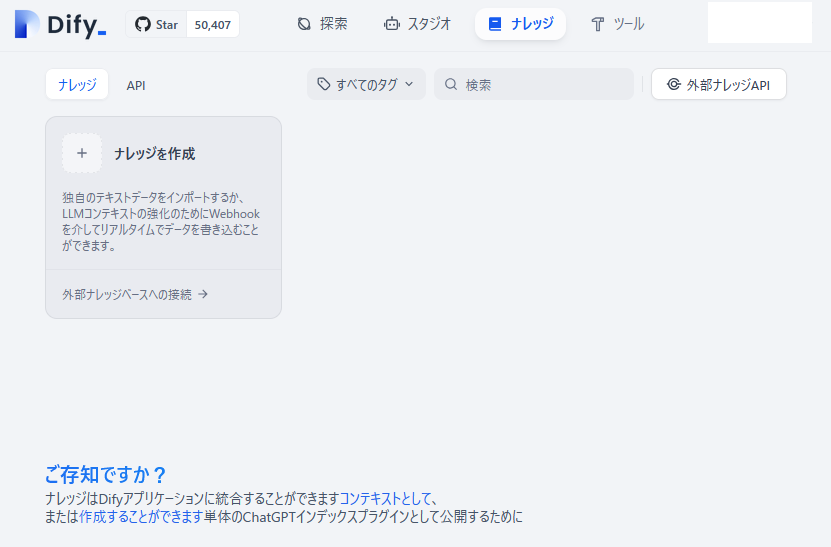
Task: Click the GitHub star count 50,407
Action: pos(213,25)
